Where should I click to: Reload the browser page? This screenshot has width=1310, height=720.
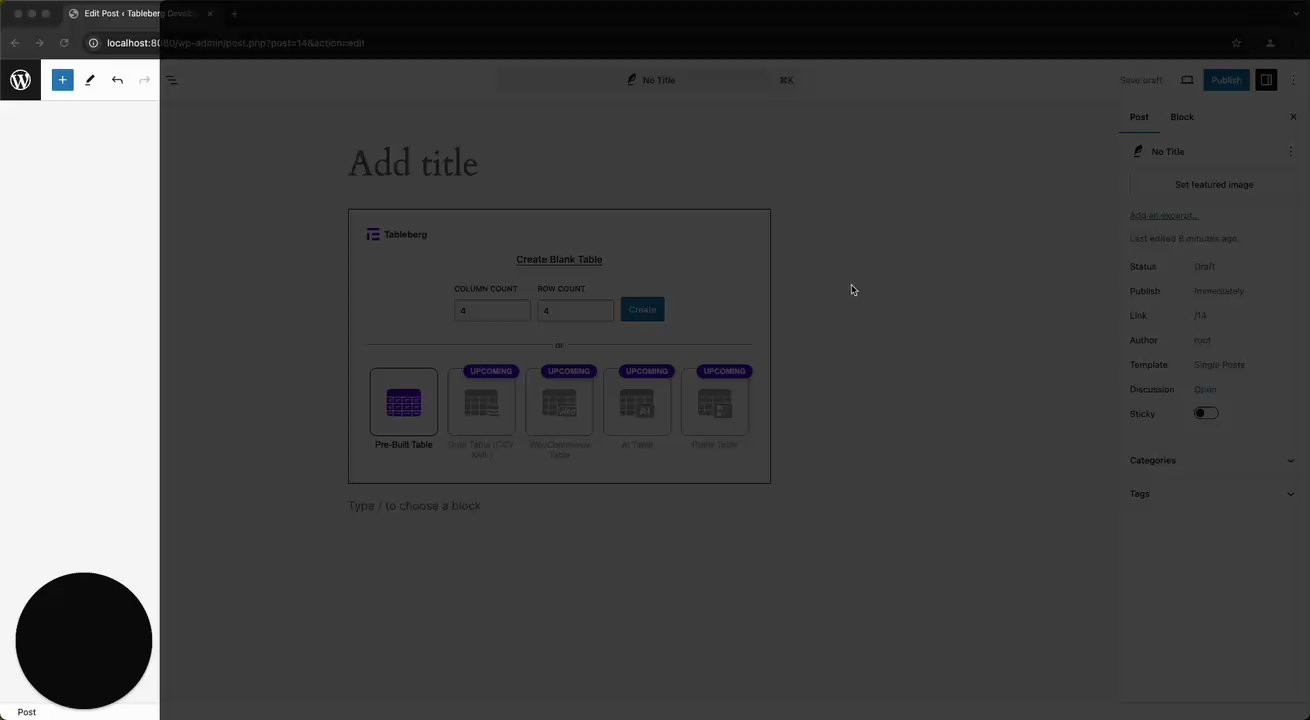64,43
